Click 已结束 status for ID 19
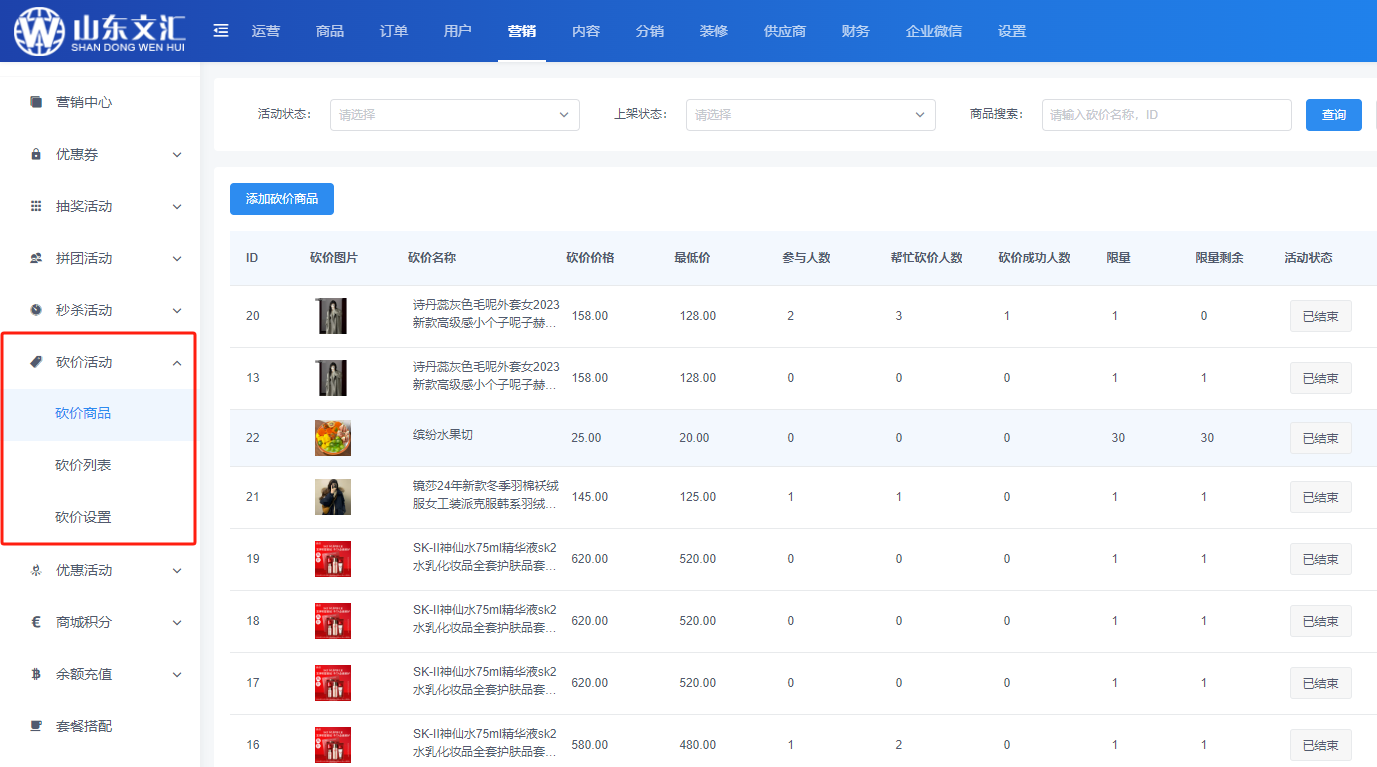The width and height of the screenshot is (1377, 767). click(1321, 559)
